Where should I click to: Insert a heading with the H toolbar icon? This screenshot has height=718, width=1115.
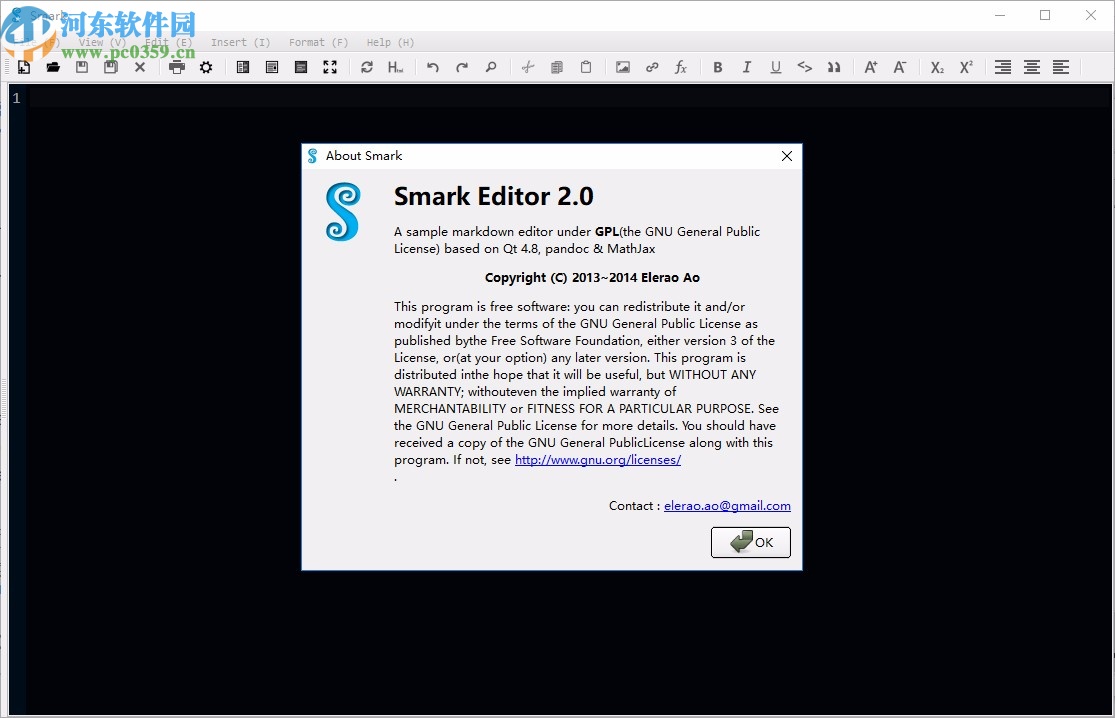click(x=394, y=67)
